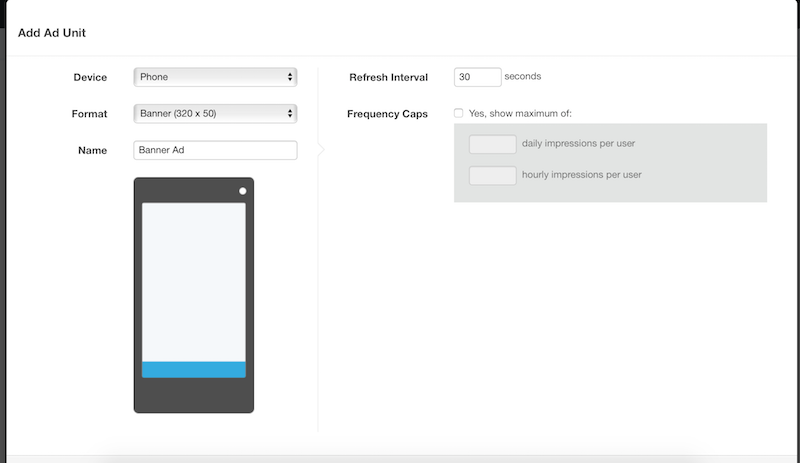This screenshot has width=800, height=463.
Task: Open the Format dropdown showing Banner (320 x 50)
Action: [215, 113]
